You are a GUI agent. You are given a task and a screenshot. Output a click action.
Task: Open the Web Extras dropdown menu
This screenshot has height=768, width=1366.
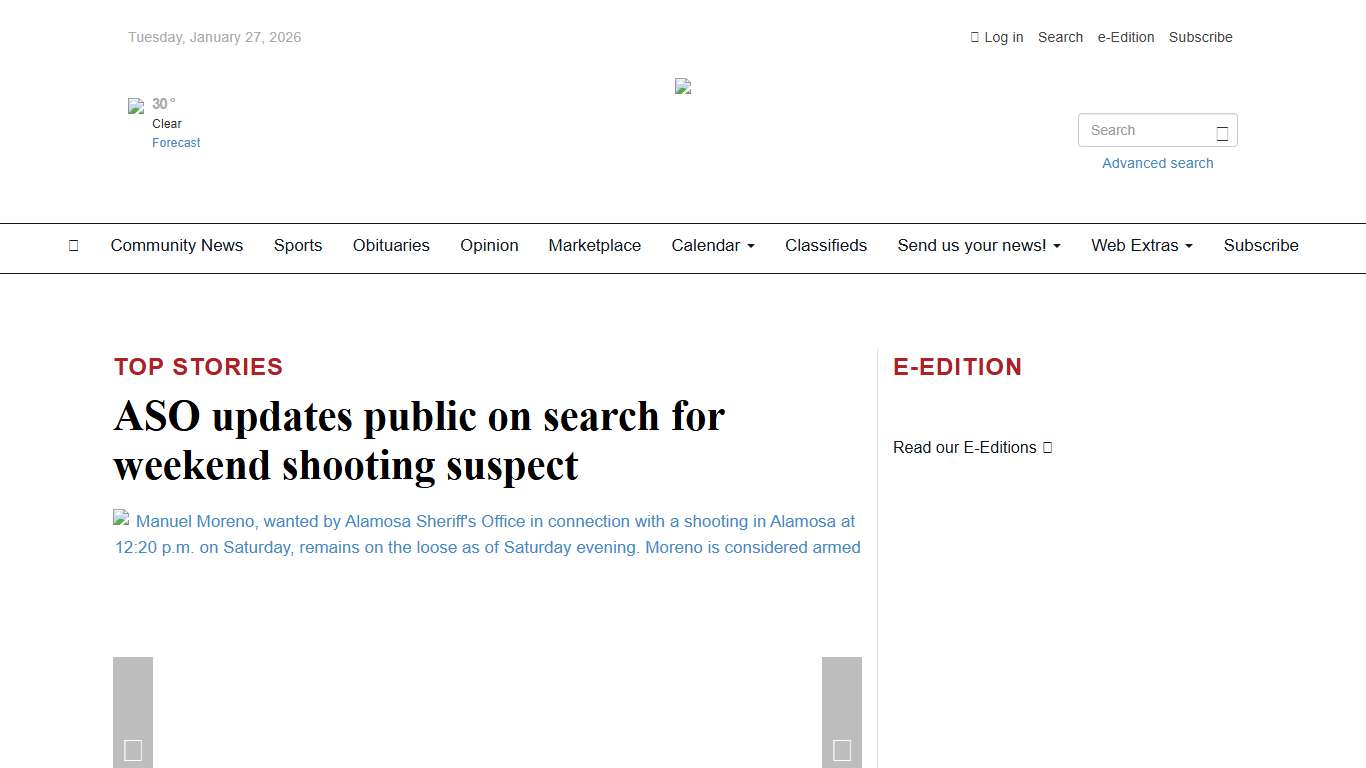click(1141, 246)
